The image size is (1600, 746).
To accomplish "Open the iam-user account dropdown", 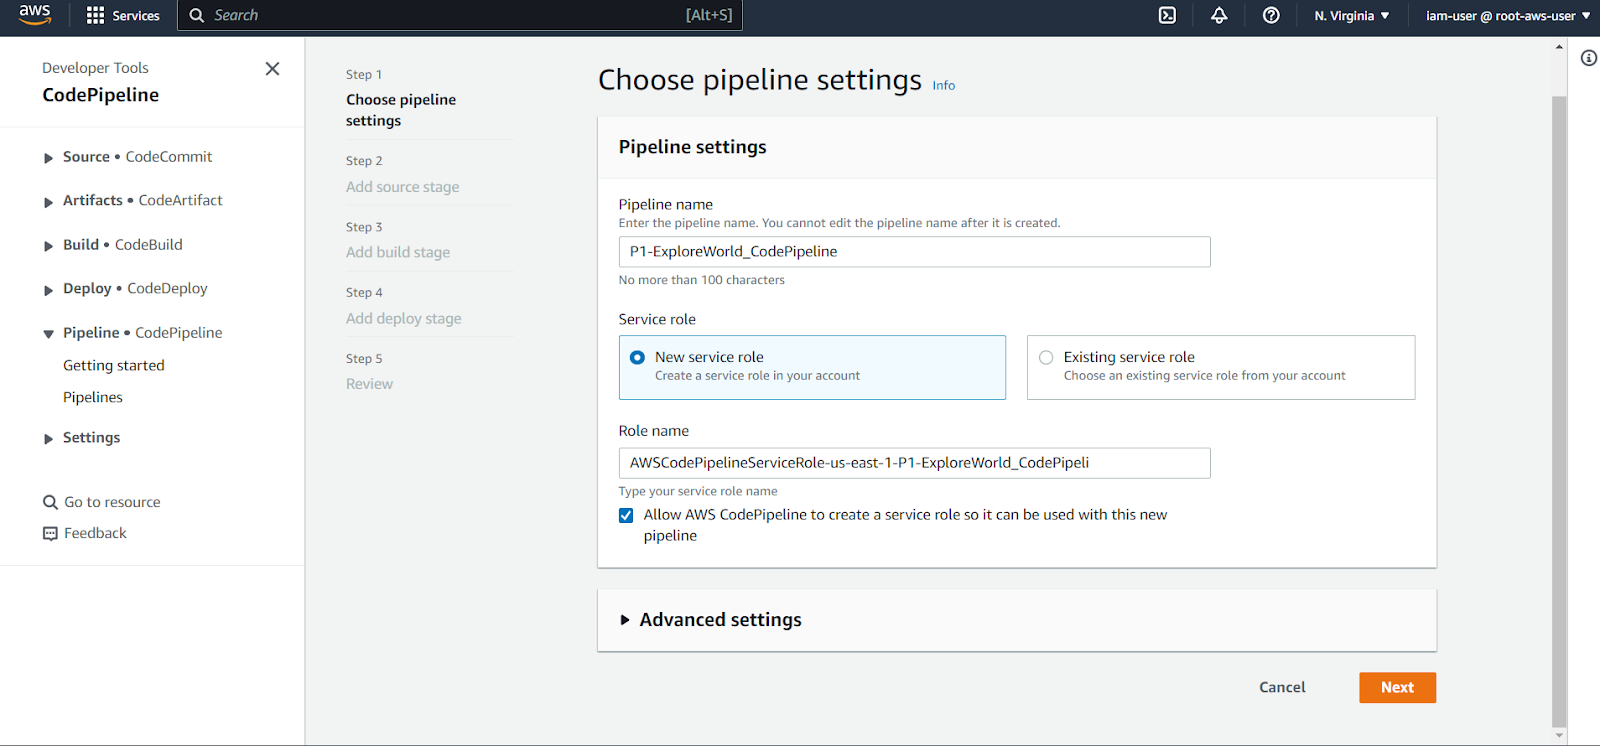I will [x=1508, y=16].
